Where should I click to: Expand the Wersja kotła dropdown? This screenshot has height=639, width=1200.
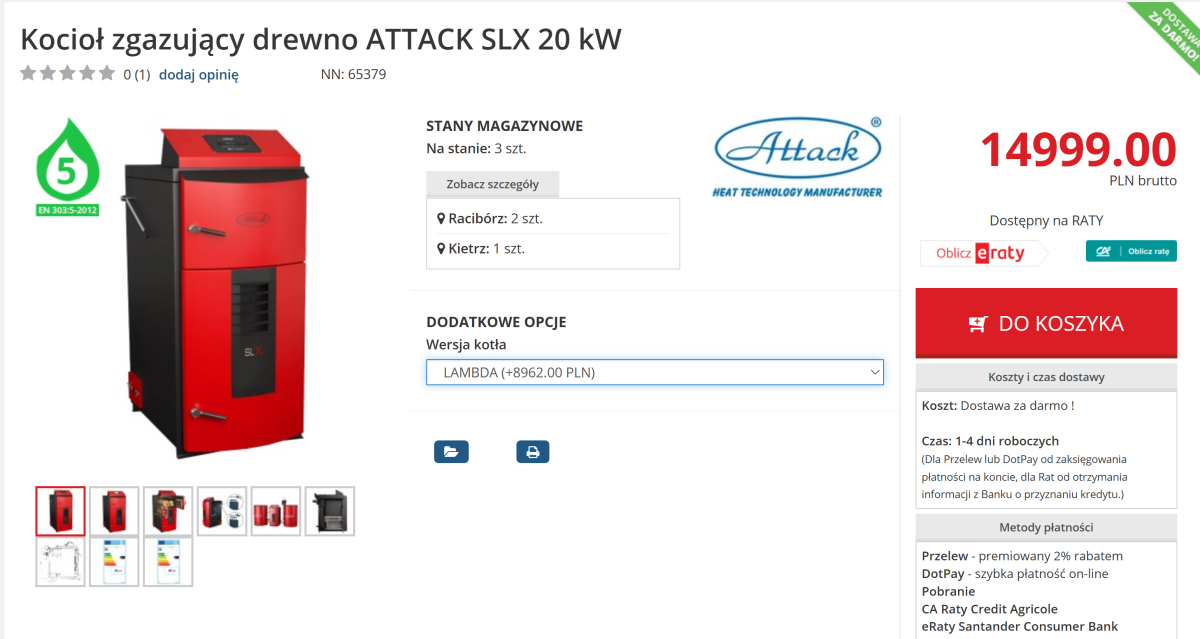pyautogui.click(x=655, y=373)
